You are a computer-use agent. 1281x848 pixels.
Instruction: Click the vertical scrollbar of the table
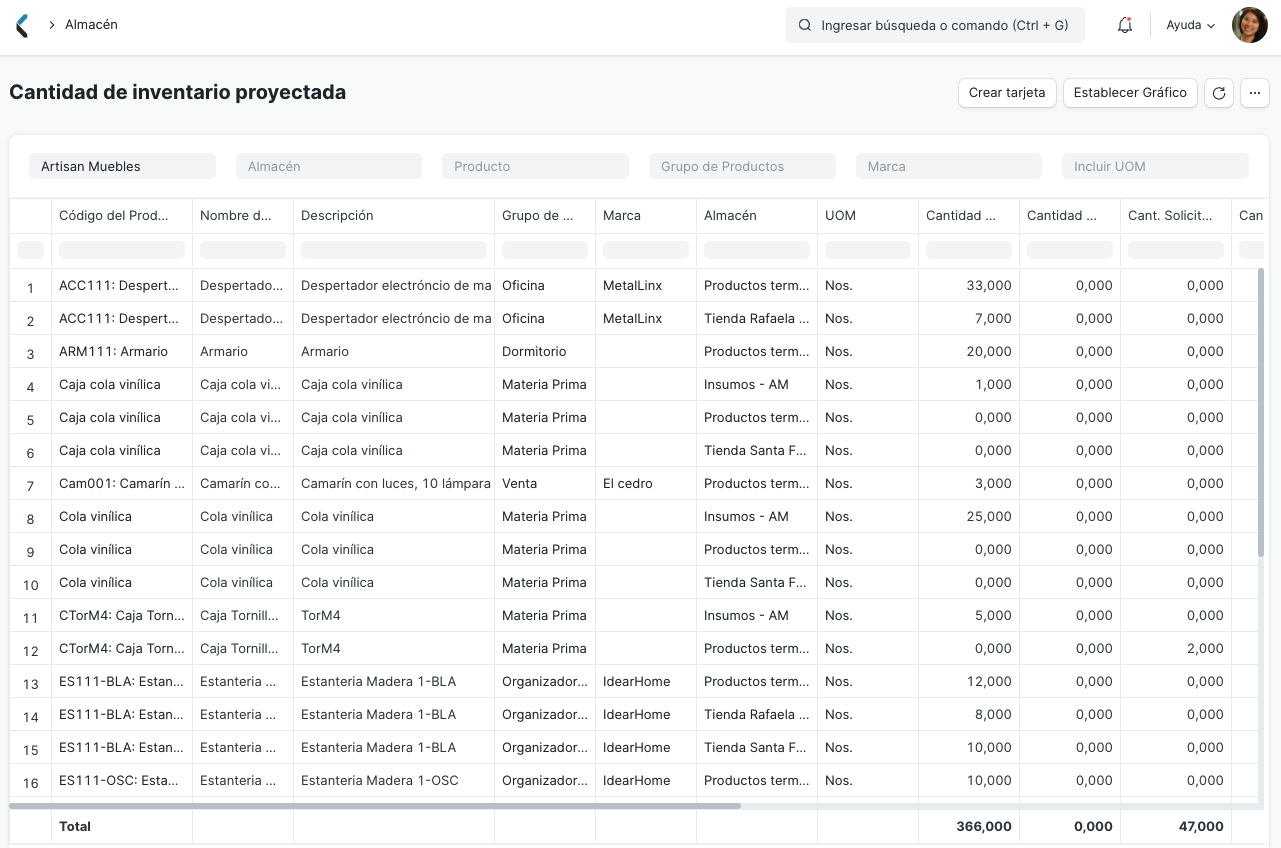[1263, 412]
